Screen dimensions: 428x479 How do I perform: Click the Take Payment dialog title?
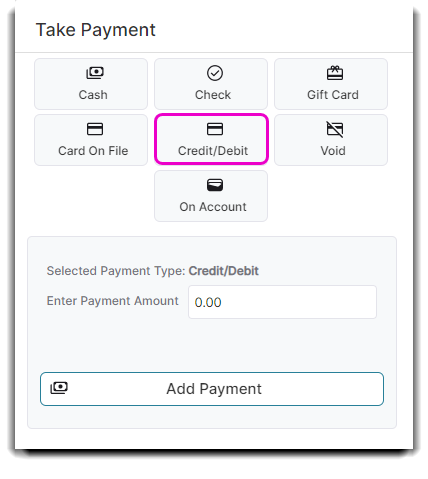click(x=96, y=30)
